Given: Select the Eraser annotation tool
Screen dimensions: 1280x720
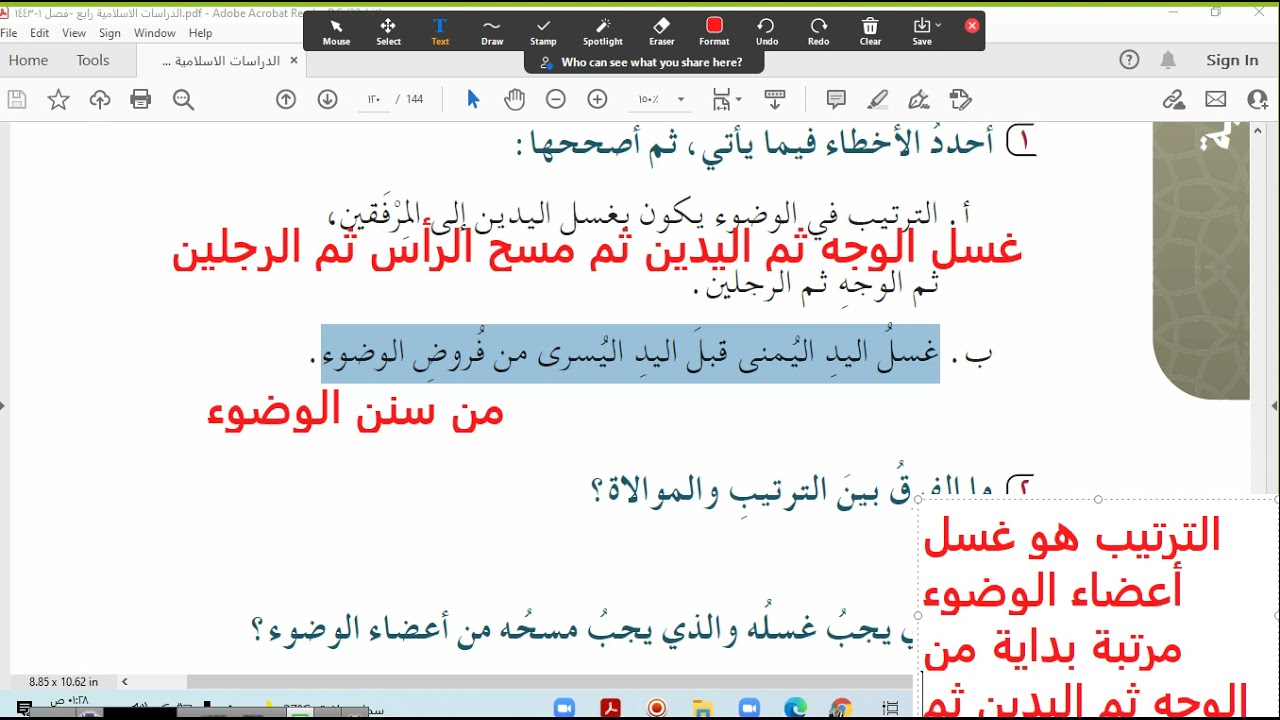Looking at the screenshot, I should 661,32.
